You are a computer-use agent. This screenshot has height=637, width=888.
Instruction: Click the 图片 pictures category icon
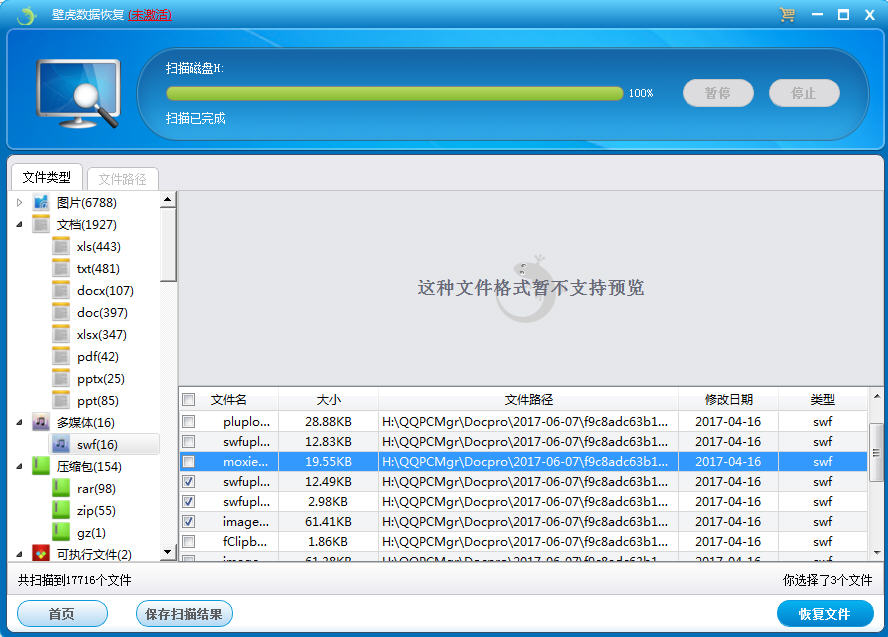(41, 203)
